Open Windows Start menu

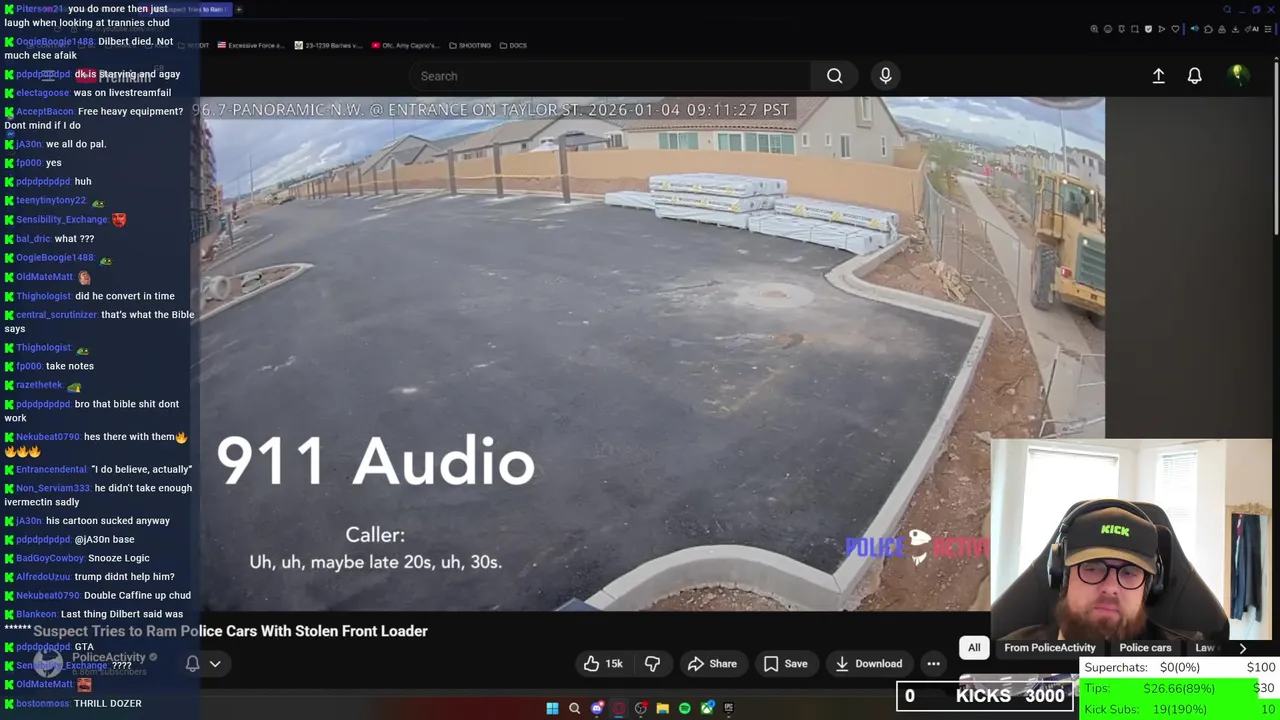click(x=552, y=708)
